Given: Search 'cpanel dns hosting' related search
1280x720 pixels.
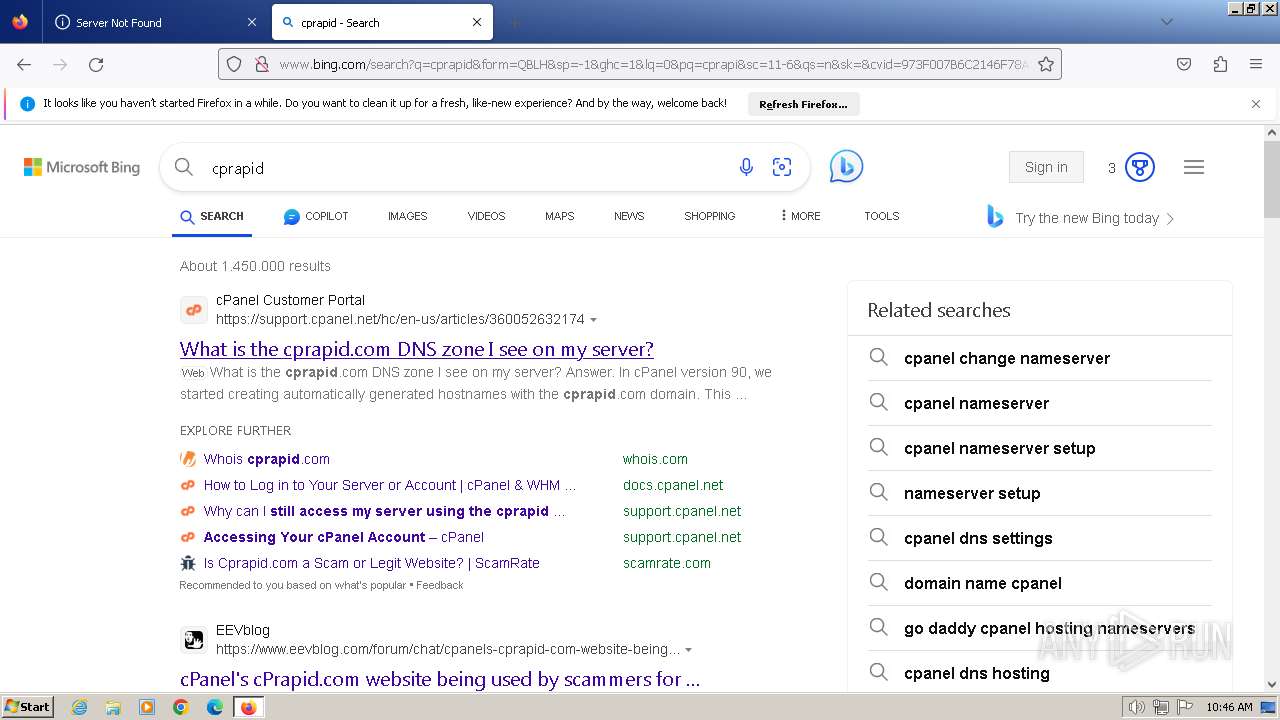Looking at the screenshot, I should click(x=977, y=673).
